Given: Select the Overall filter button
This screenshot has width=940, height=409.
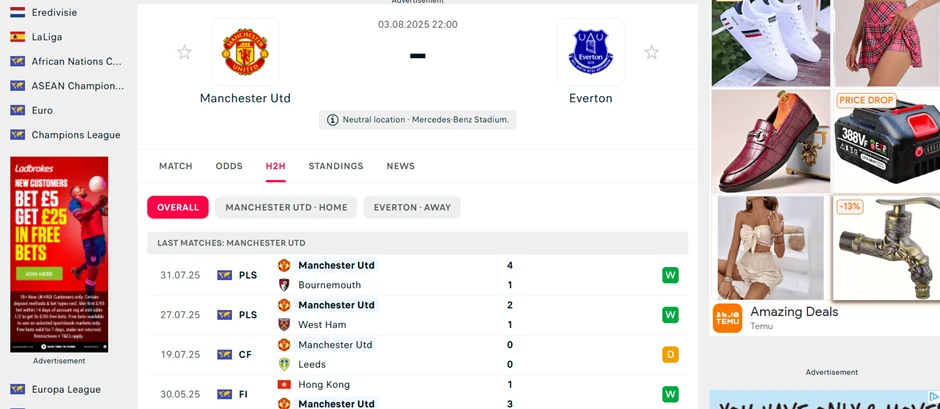Looking at the screenshot, I should pyautogui.click(x=178, y=208).
